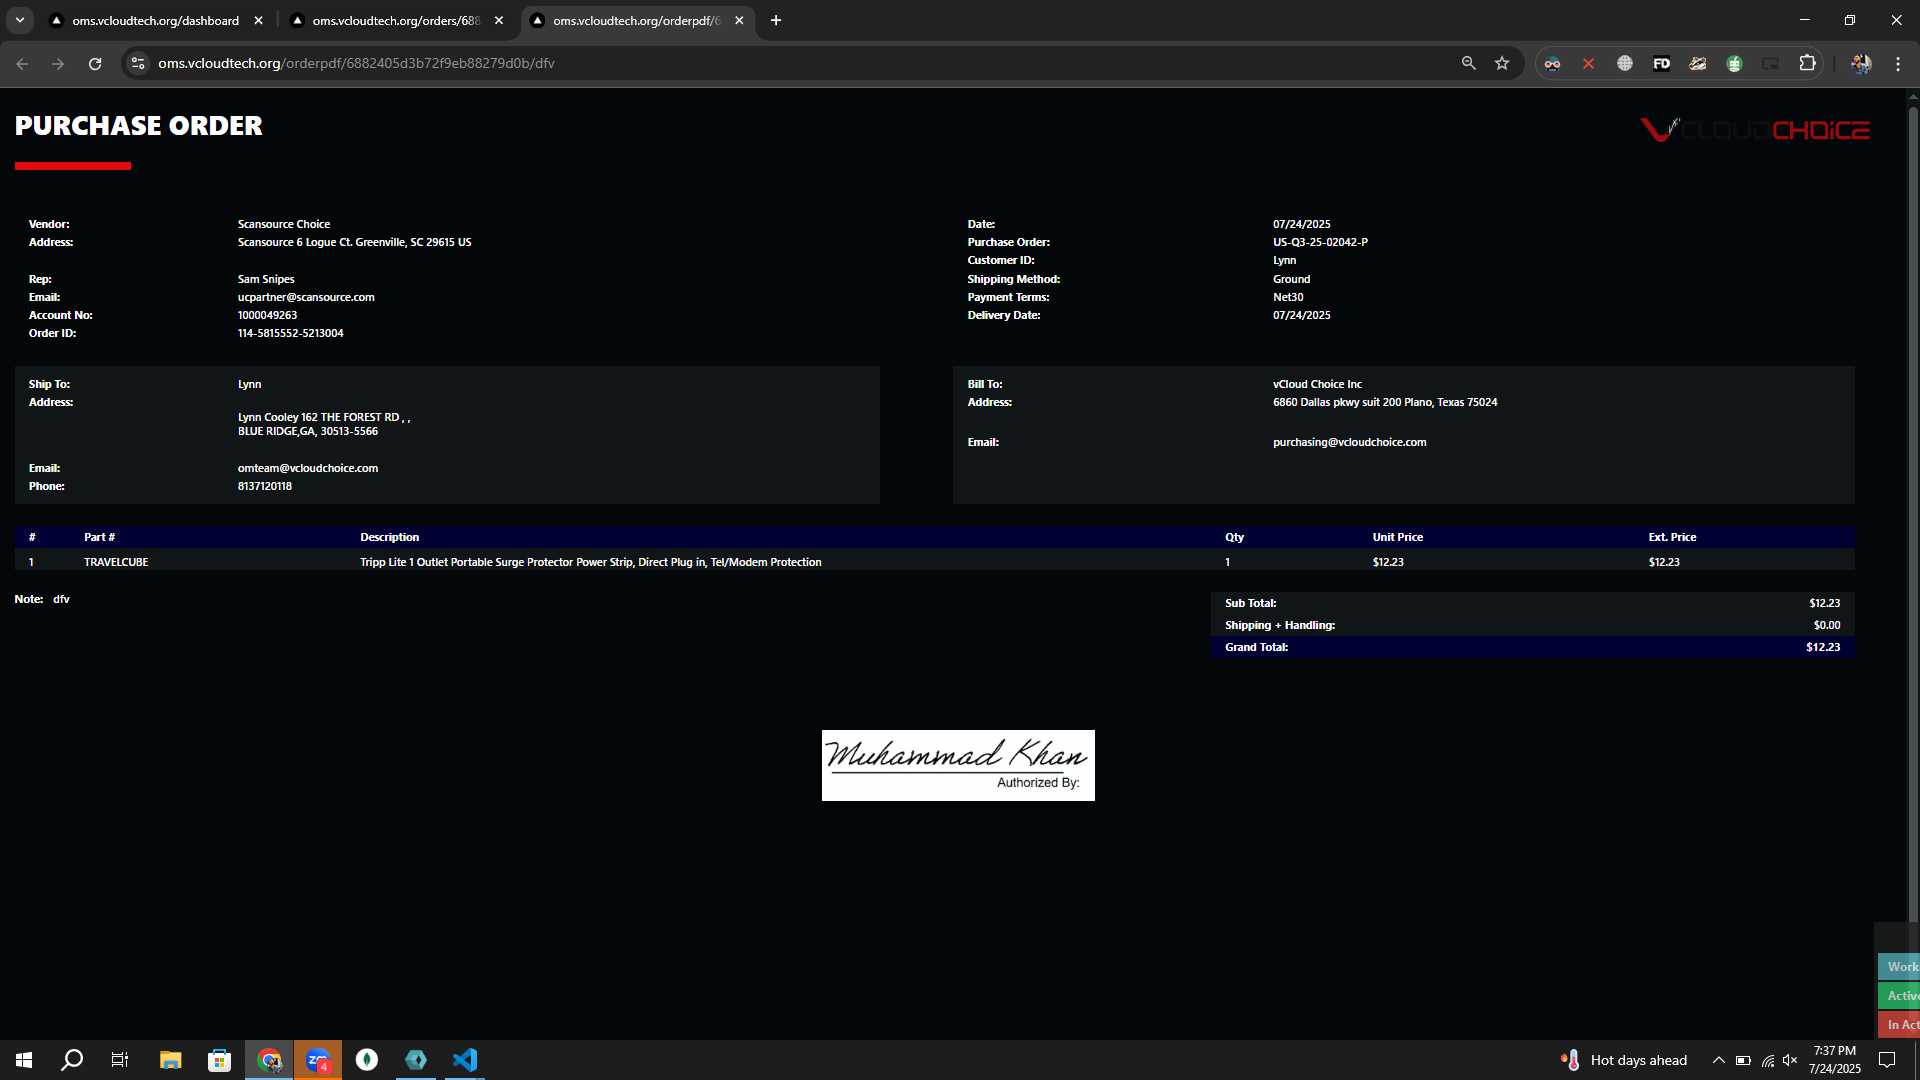Click purchasing@vcloudchoice.com email

tap(1349, 442)
